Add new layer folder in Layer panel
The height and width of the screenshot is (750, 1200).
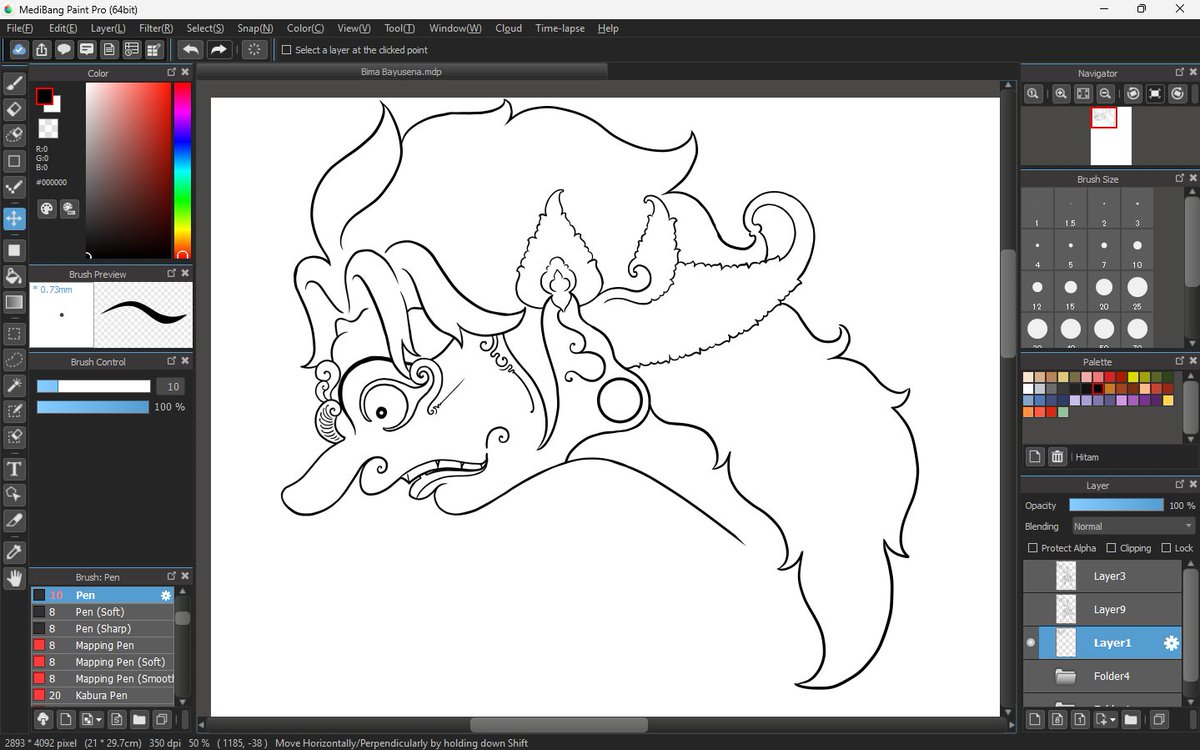click(x=1131, y=719)
